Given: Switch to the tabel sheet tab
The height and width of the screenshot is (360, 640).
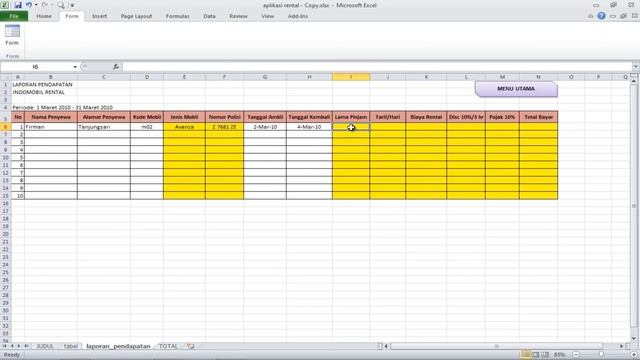Looking at the screenshot, I should tap(71, 346).
